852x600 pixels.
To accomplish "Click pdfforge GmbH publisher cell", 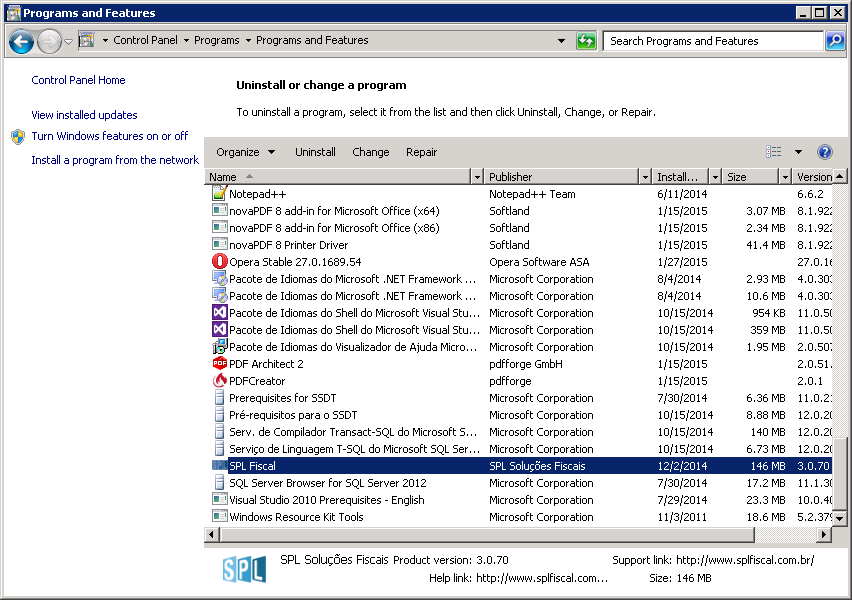I will click(525, 364).
